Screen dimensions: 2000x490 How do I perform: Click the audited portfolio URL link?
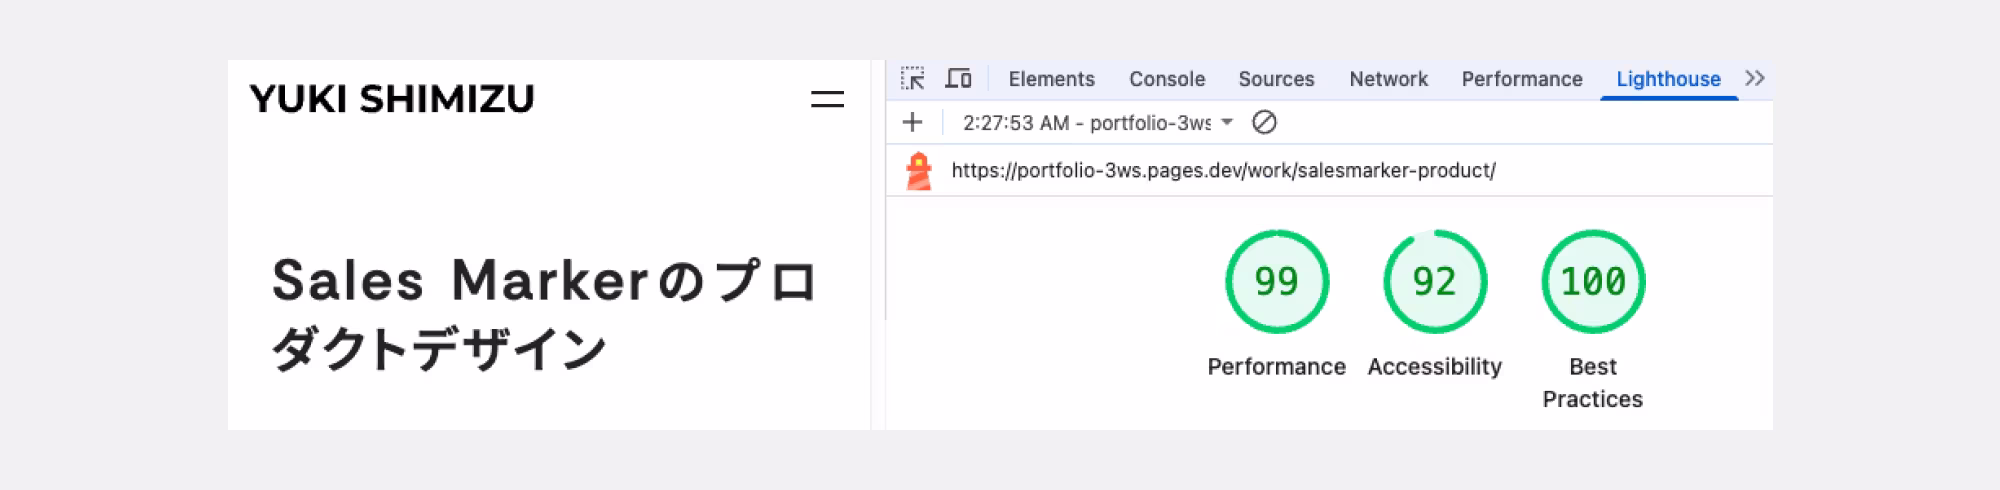click(x=1223, y=171)
